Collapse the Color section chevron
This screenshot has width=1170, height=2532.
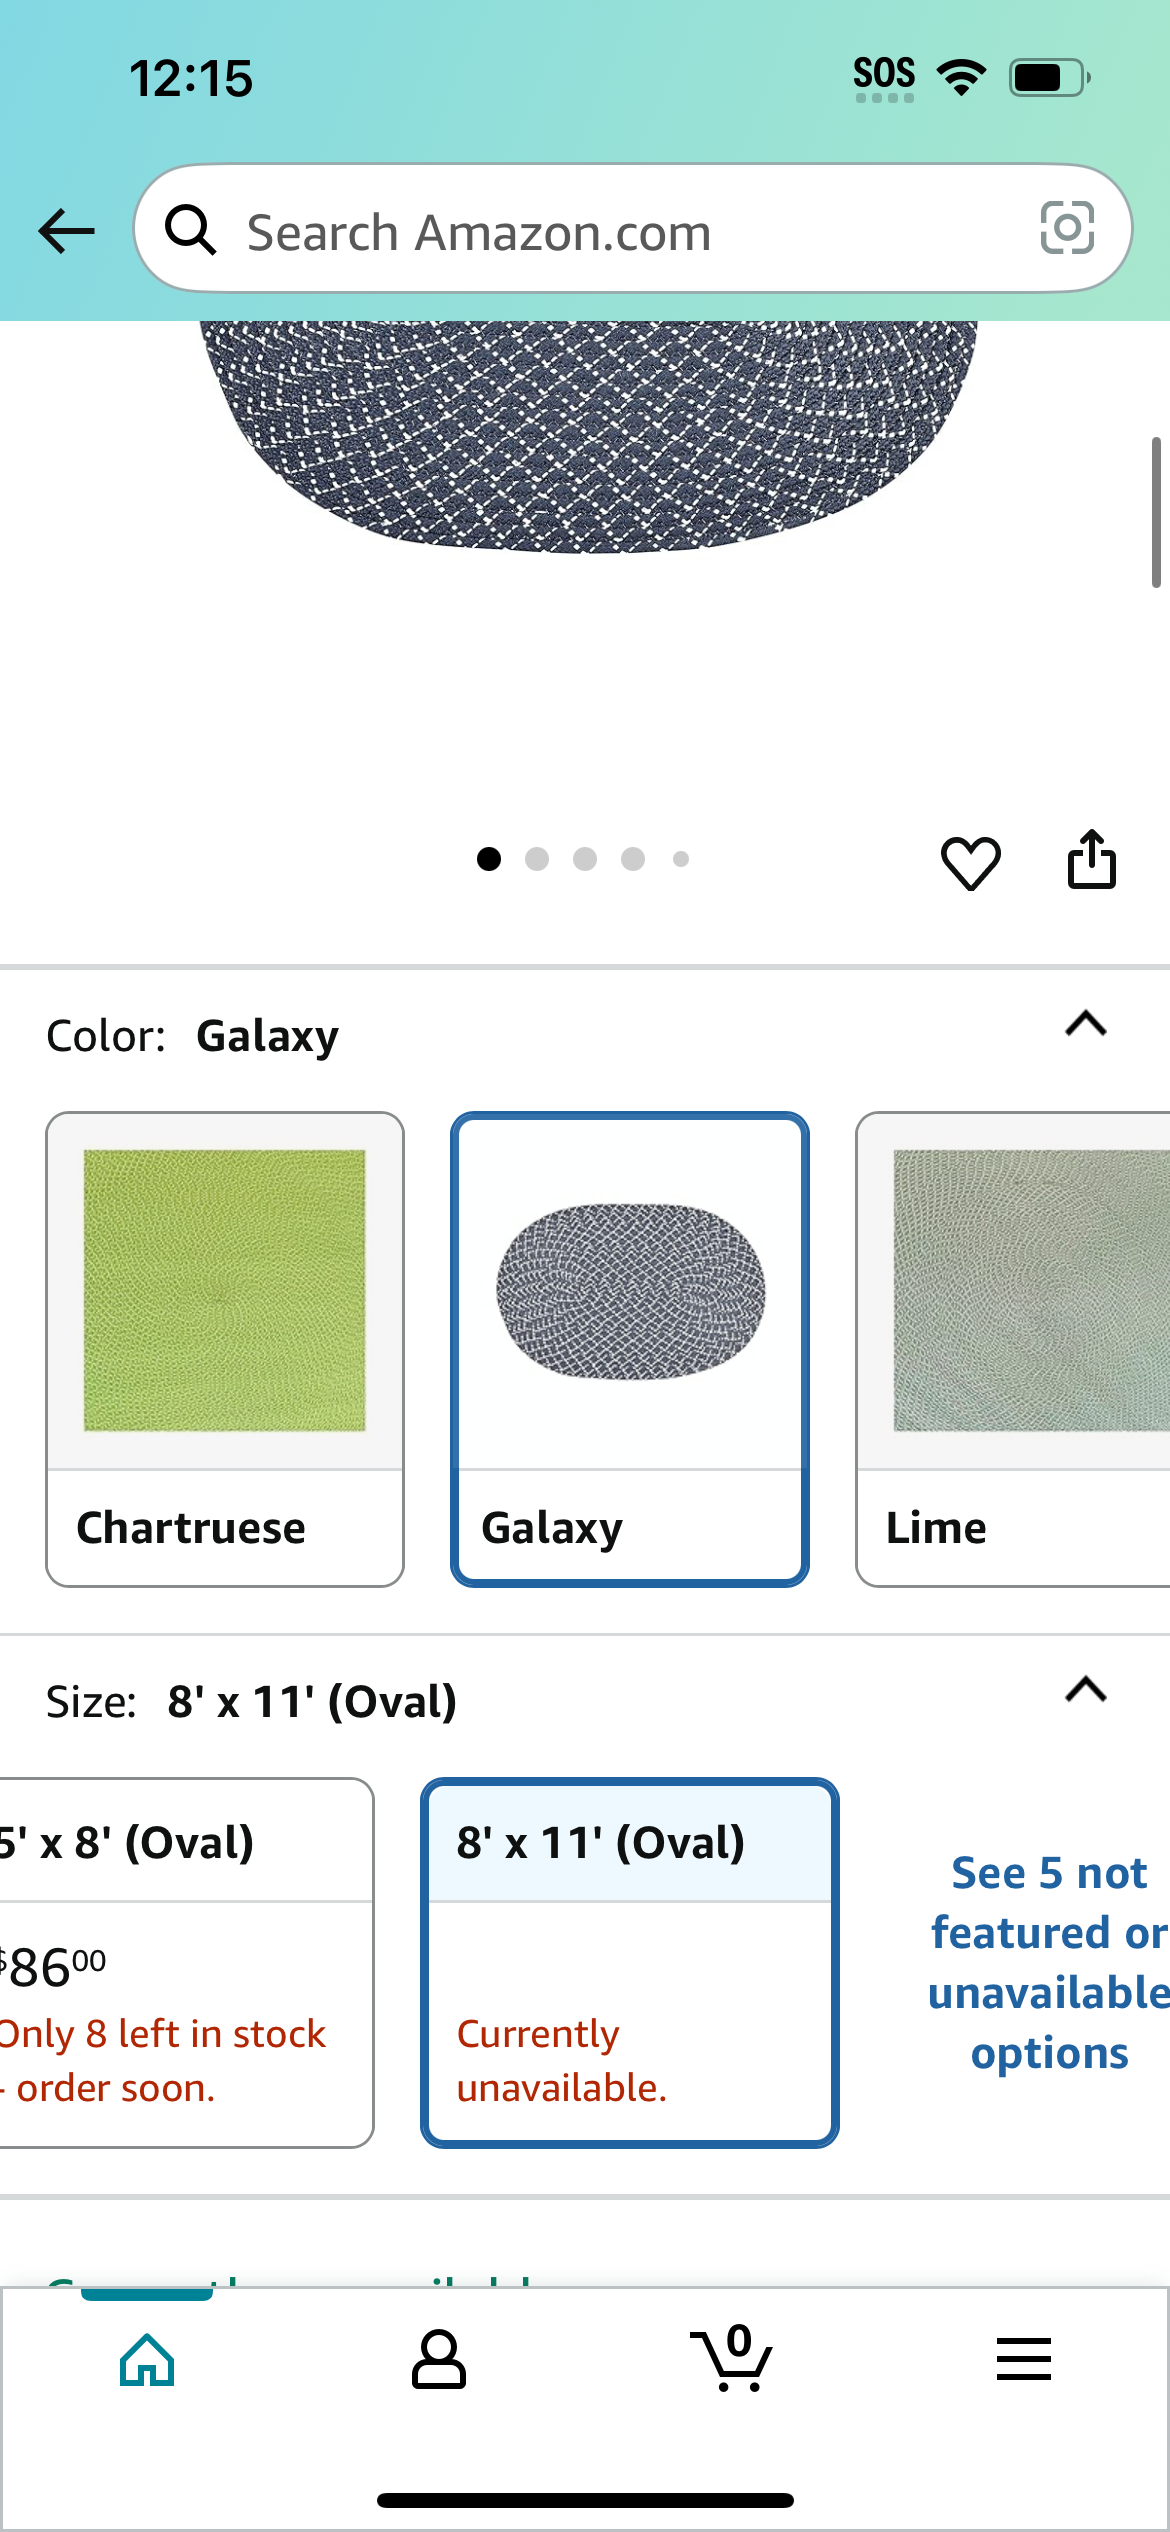(x=1086, y=1024)
